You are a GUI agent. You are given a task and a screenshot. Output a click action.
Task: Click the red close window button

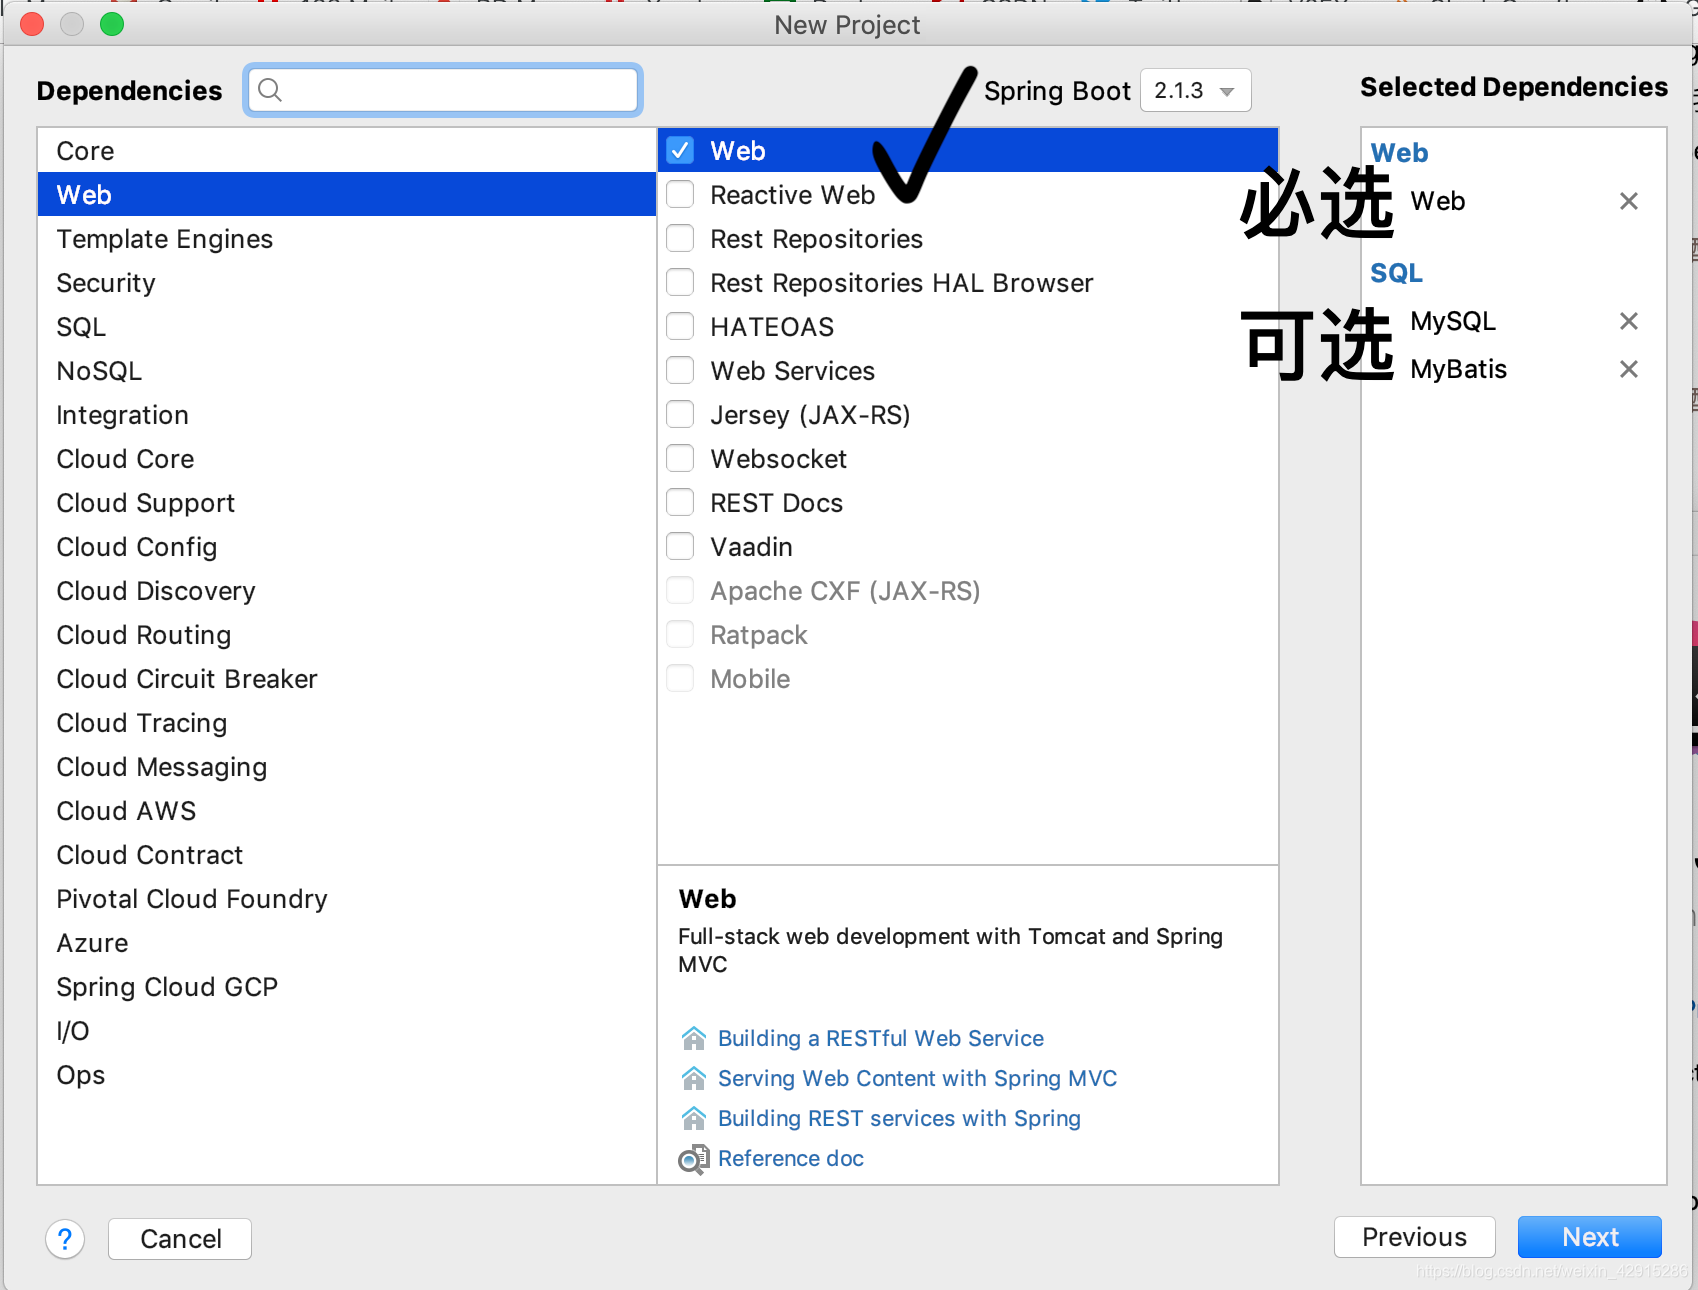coord(32,24)
